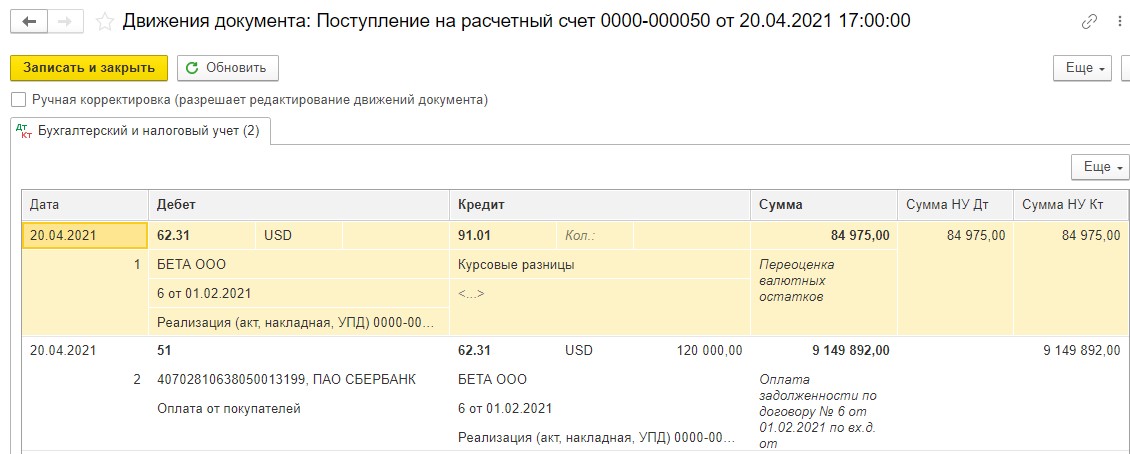Click the Сумма НУ Дт column header

955,205
